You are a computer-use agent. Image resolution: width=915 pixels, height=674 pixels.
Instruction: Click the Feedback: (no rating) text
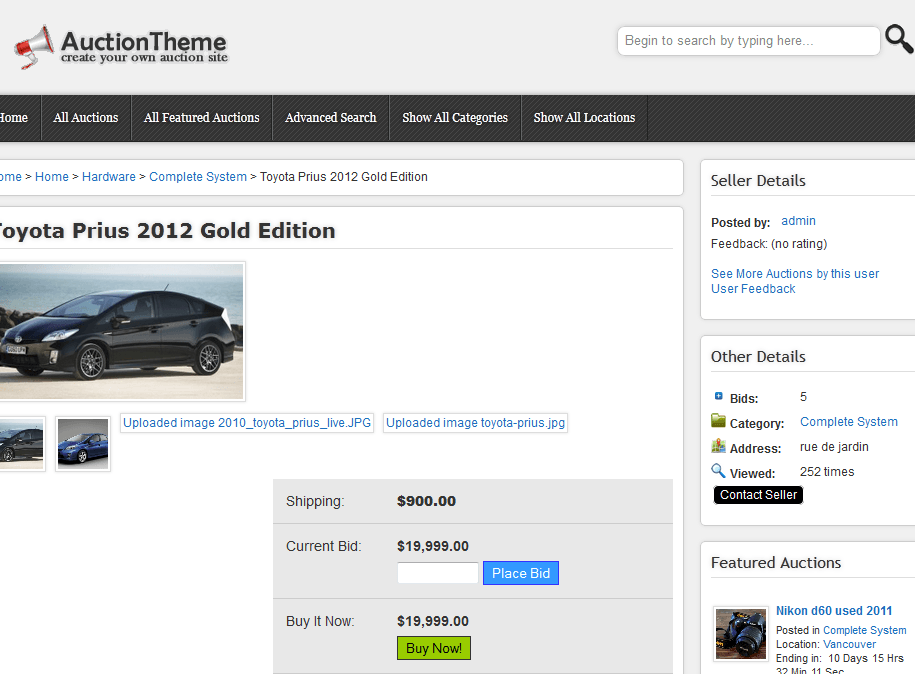(x=769, y=244)
